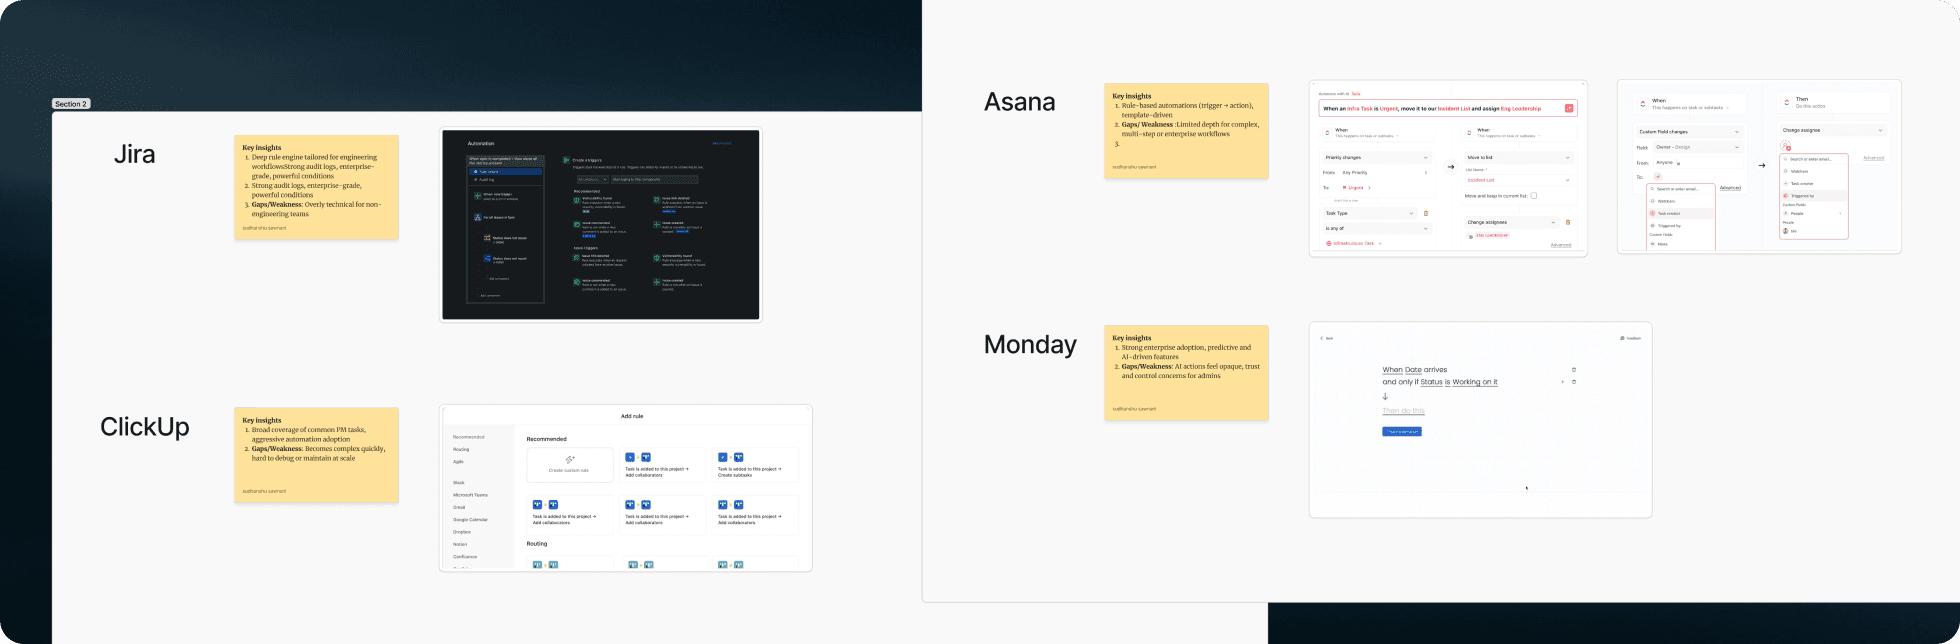The width and height of the screenshot is (1960, 644).
Task: Click the Jira trigger search field
Action: [655, 179]
